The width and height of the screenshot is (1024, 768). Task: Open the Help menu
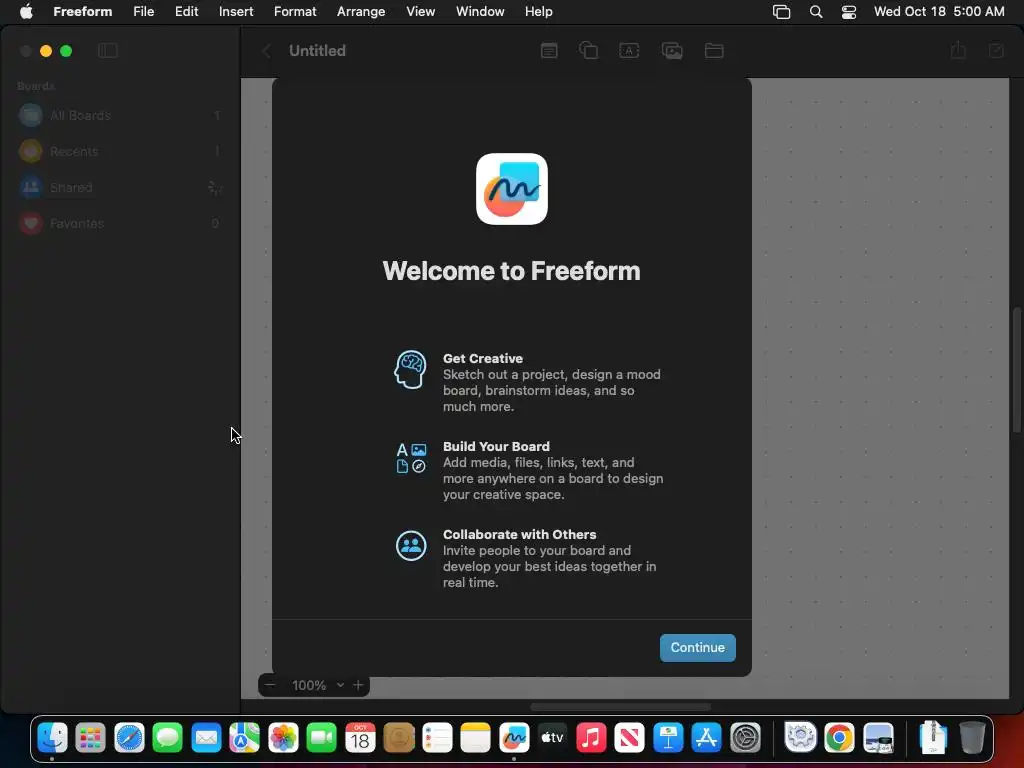[x=539, y=11]
